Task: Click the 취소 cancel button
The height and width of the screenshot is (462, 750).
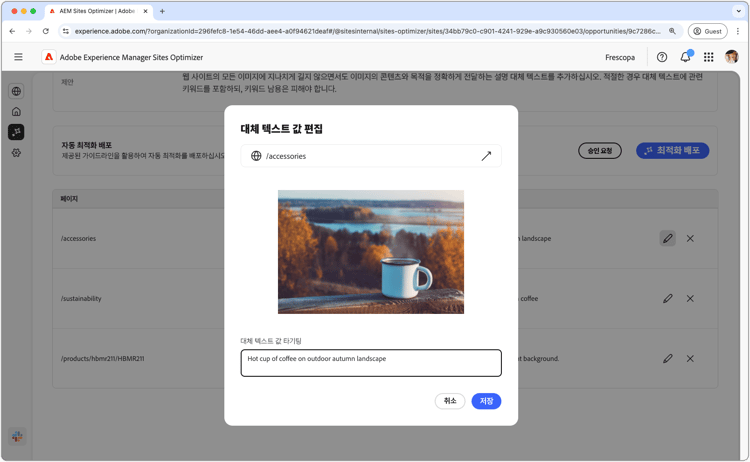Action: (450, 401)
